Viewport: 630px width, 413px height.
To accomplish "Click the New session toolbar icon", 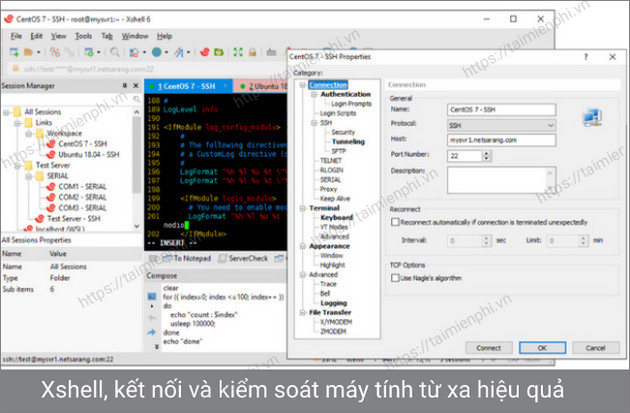I will coord(14,52).
